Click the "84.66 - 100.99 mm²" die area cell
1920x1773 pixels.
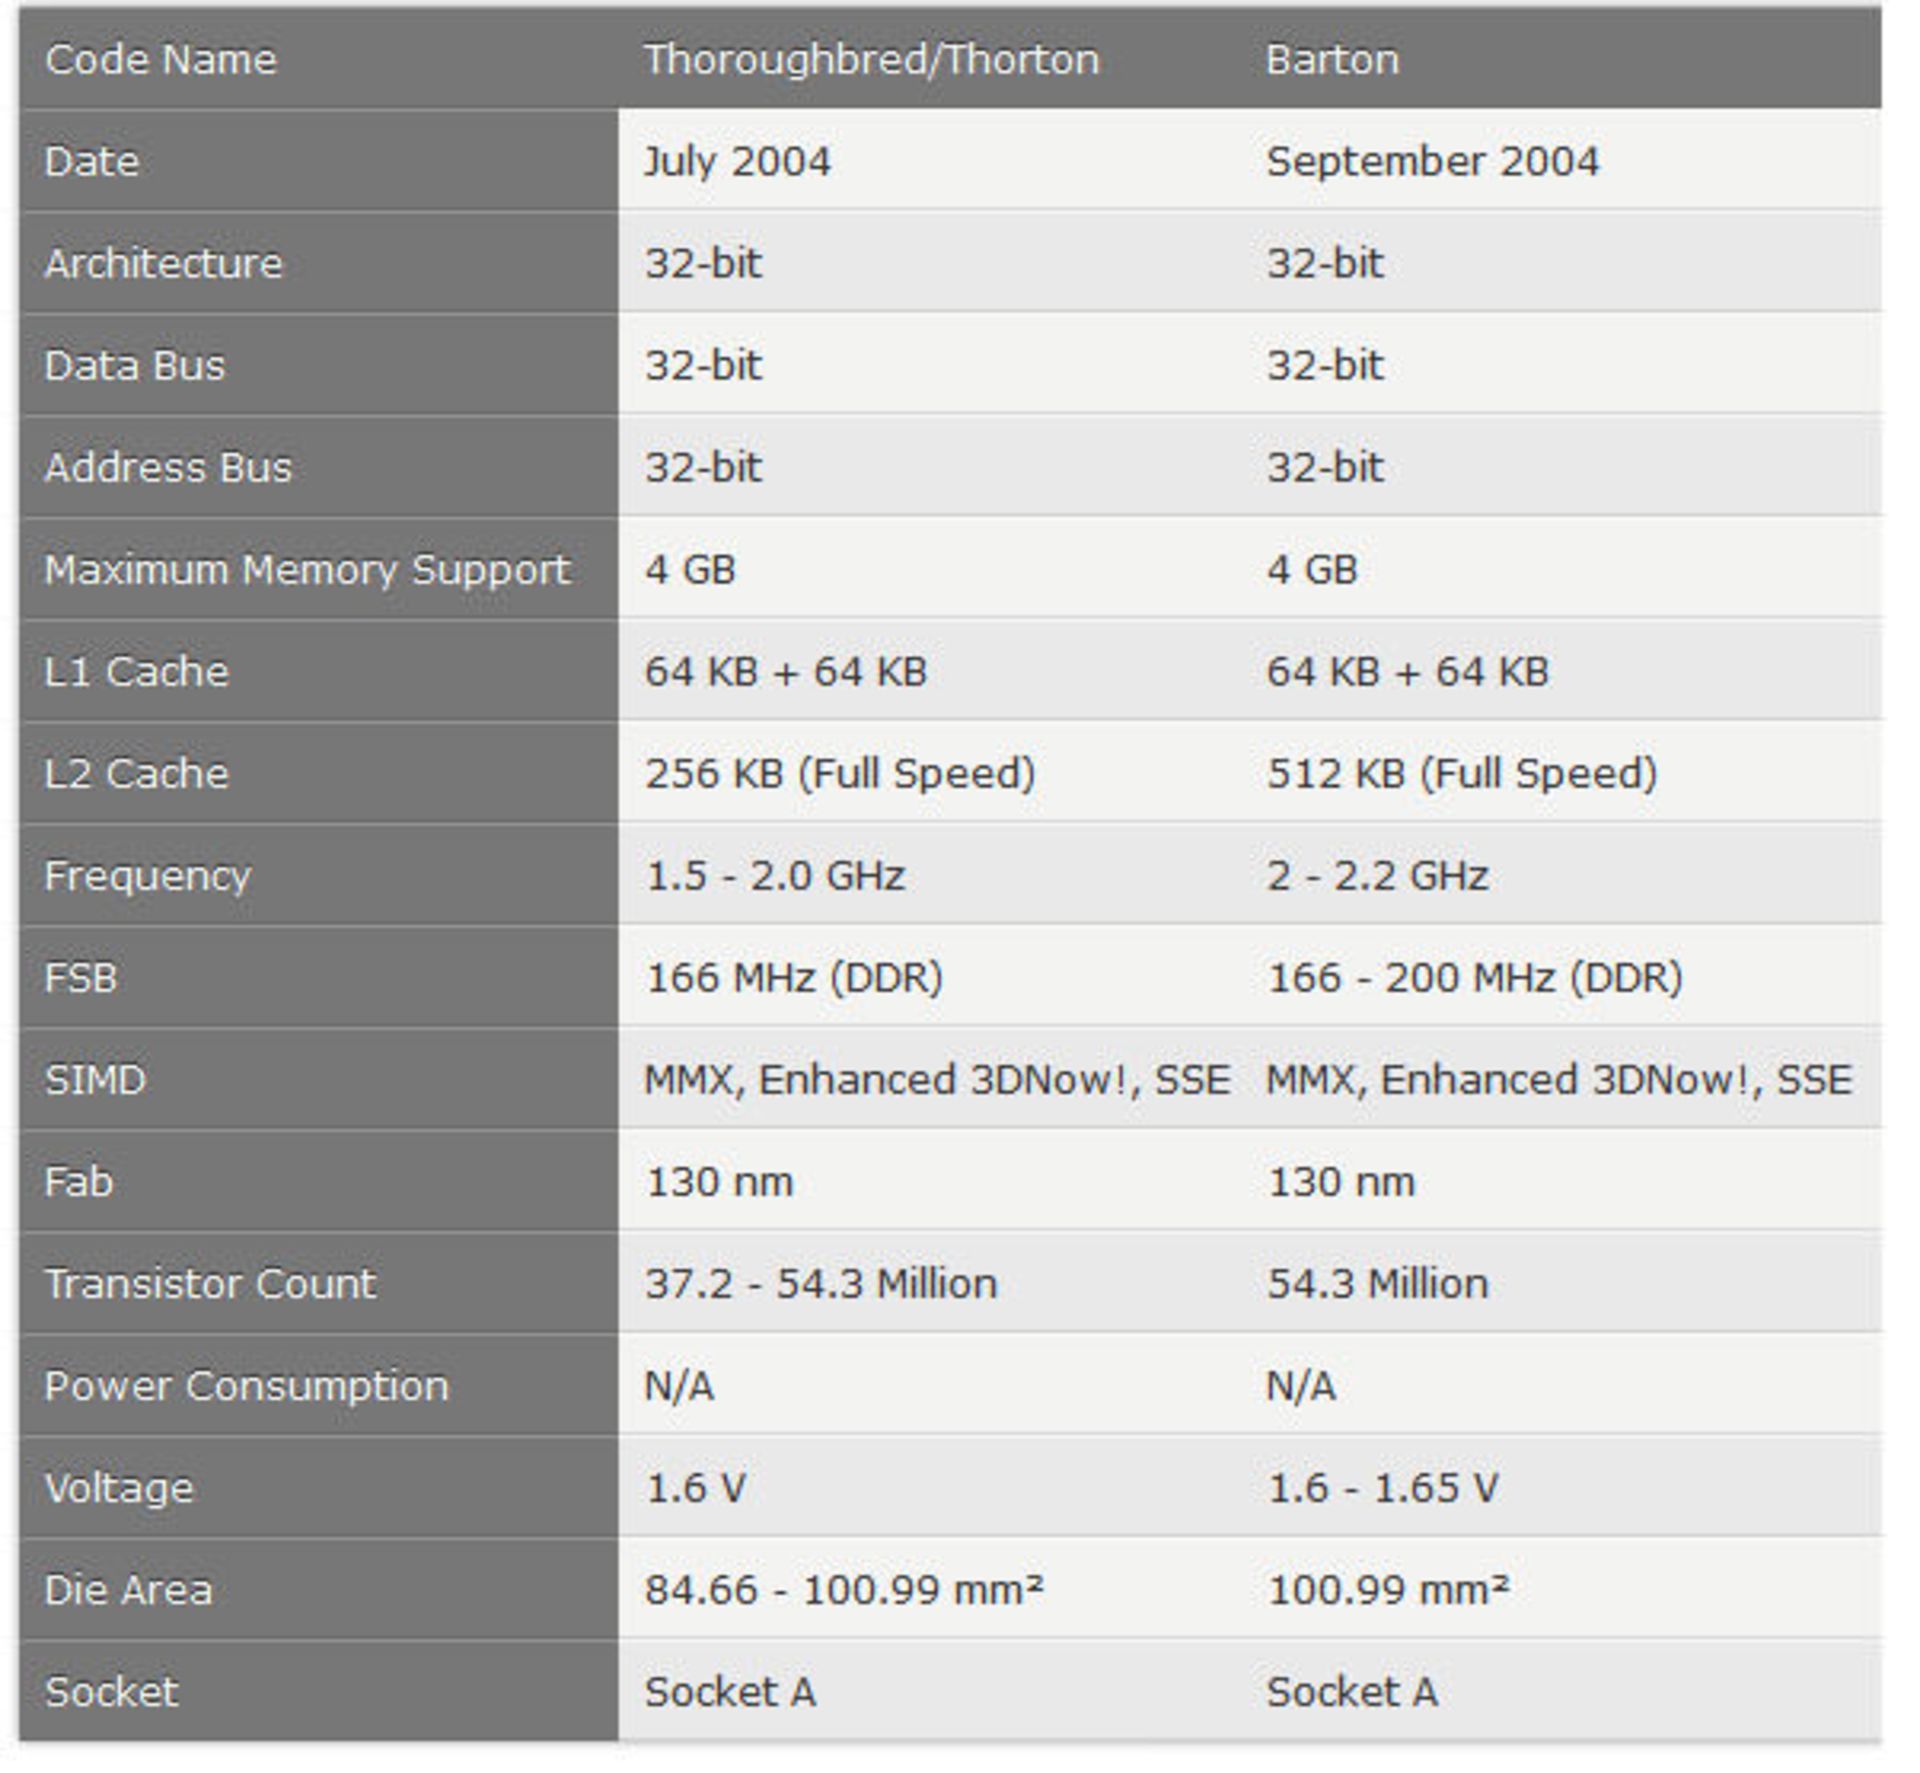(x=843, y=1590)
